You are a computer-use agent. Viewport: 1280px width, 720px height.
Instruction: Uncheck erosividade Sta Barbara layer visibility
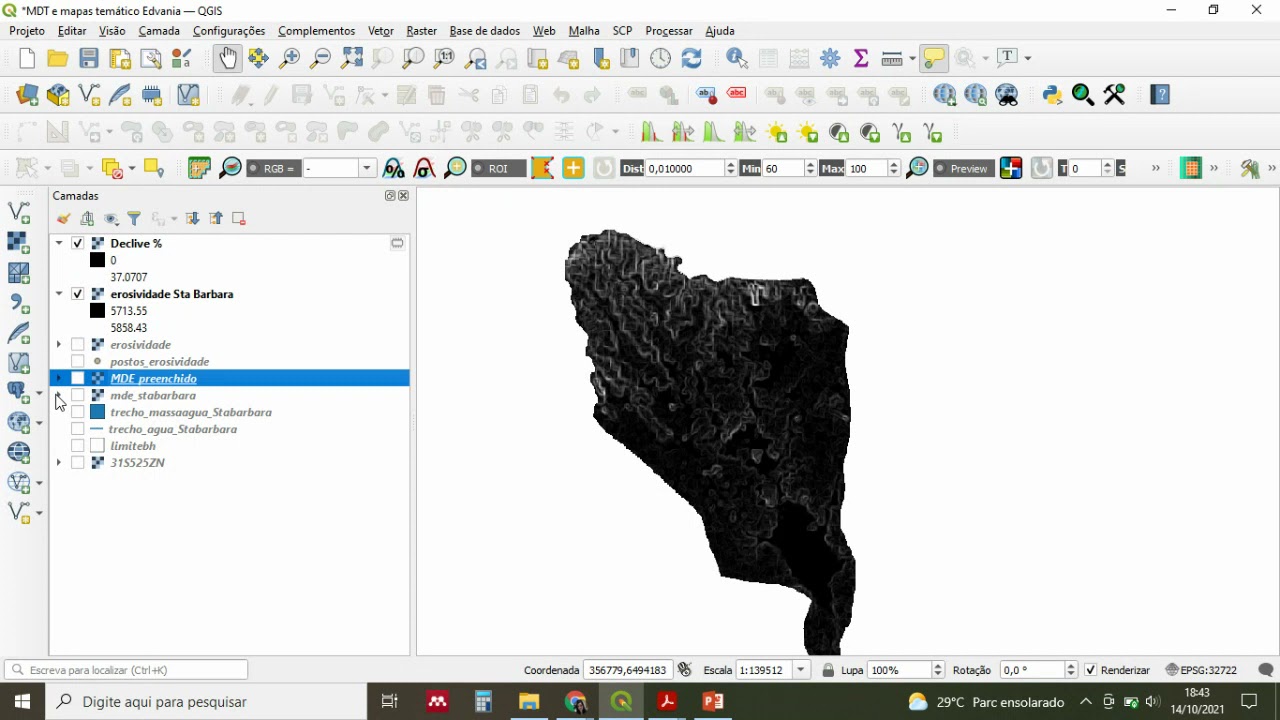(x=78, y=294)
